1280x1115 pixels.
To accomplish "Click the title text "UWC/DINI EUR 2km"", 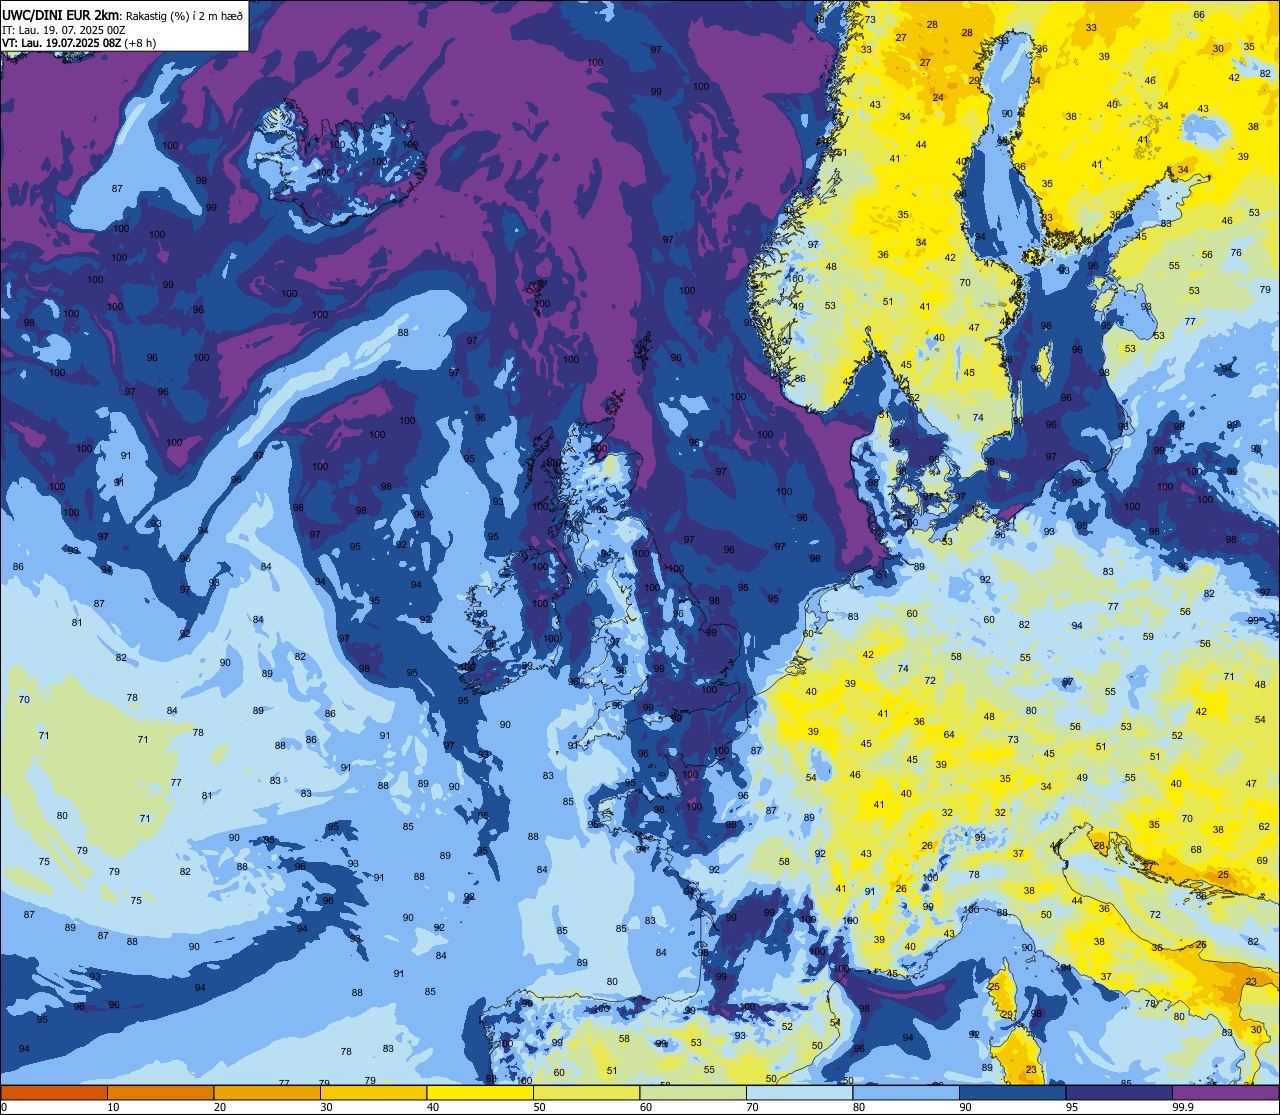I will tap(61, 15).
